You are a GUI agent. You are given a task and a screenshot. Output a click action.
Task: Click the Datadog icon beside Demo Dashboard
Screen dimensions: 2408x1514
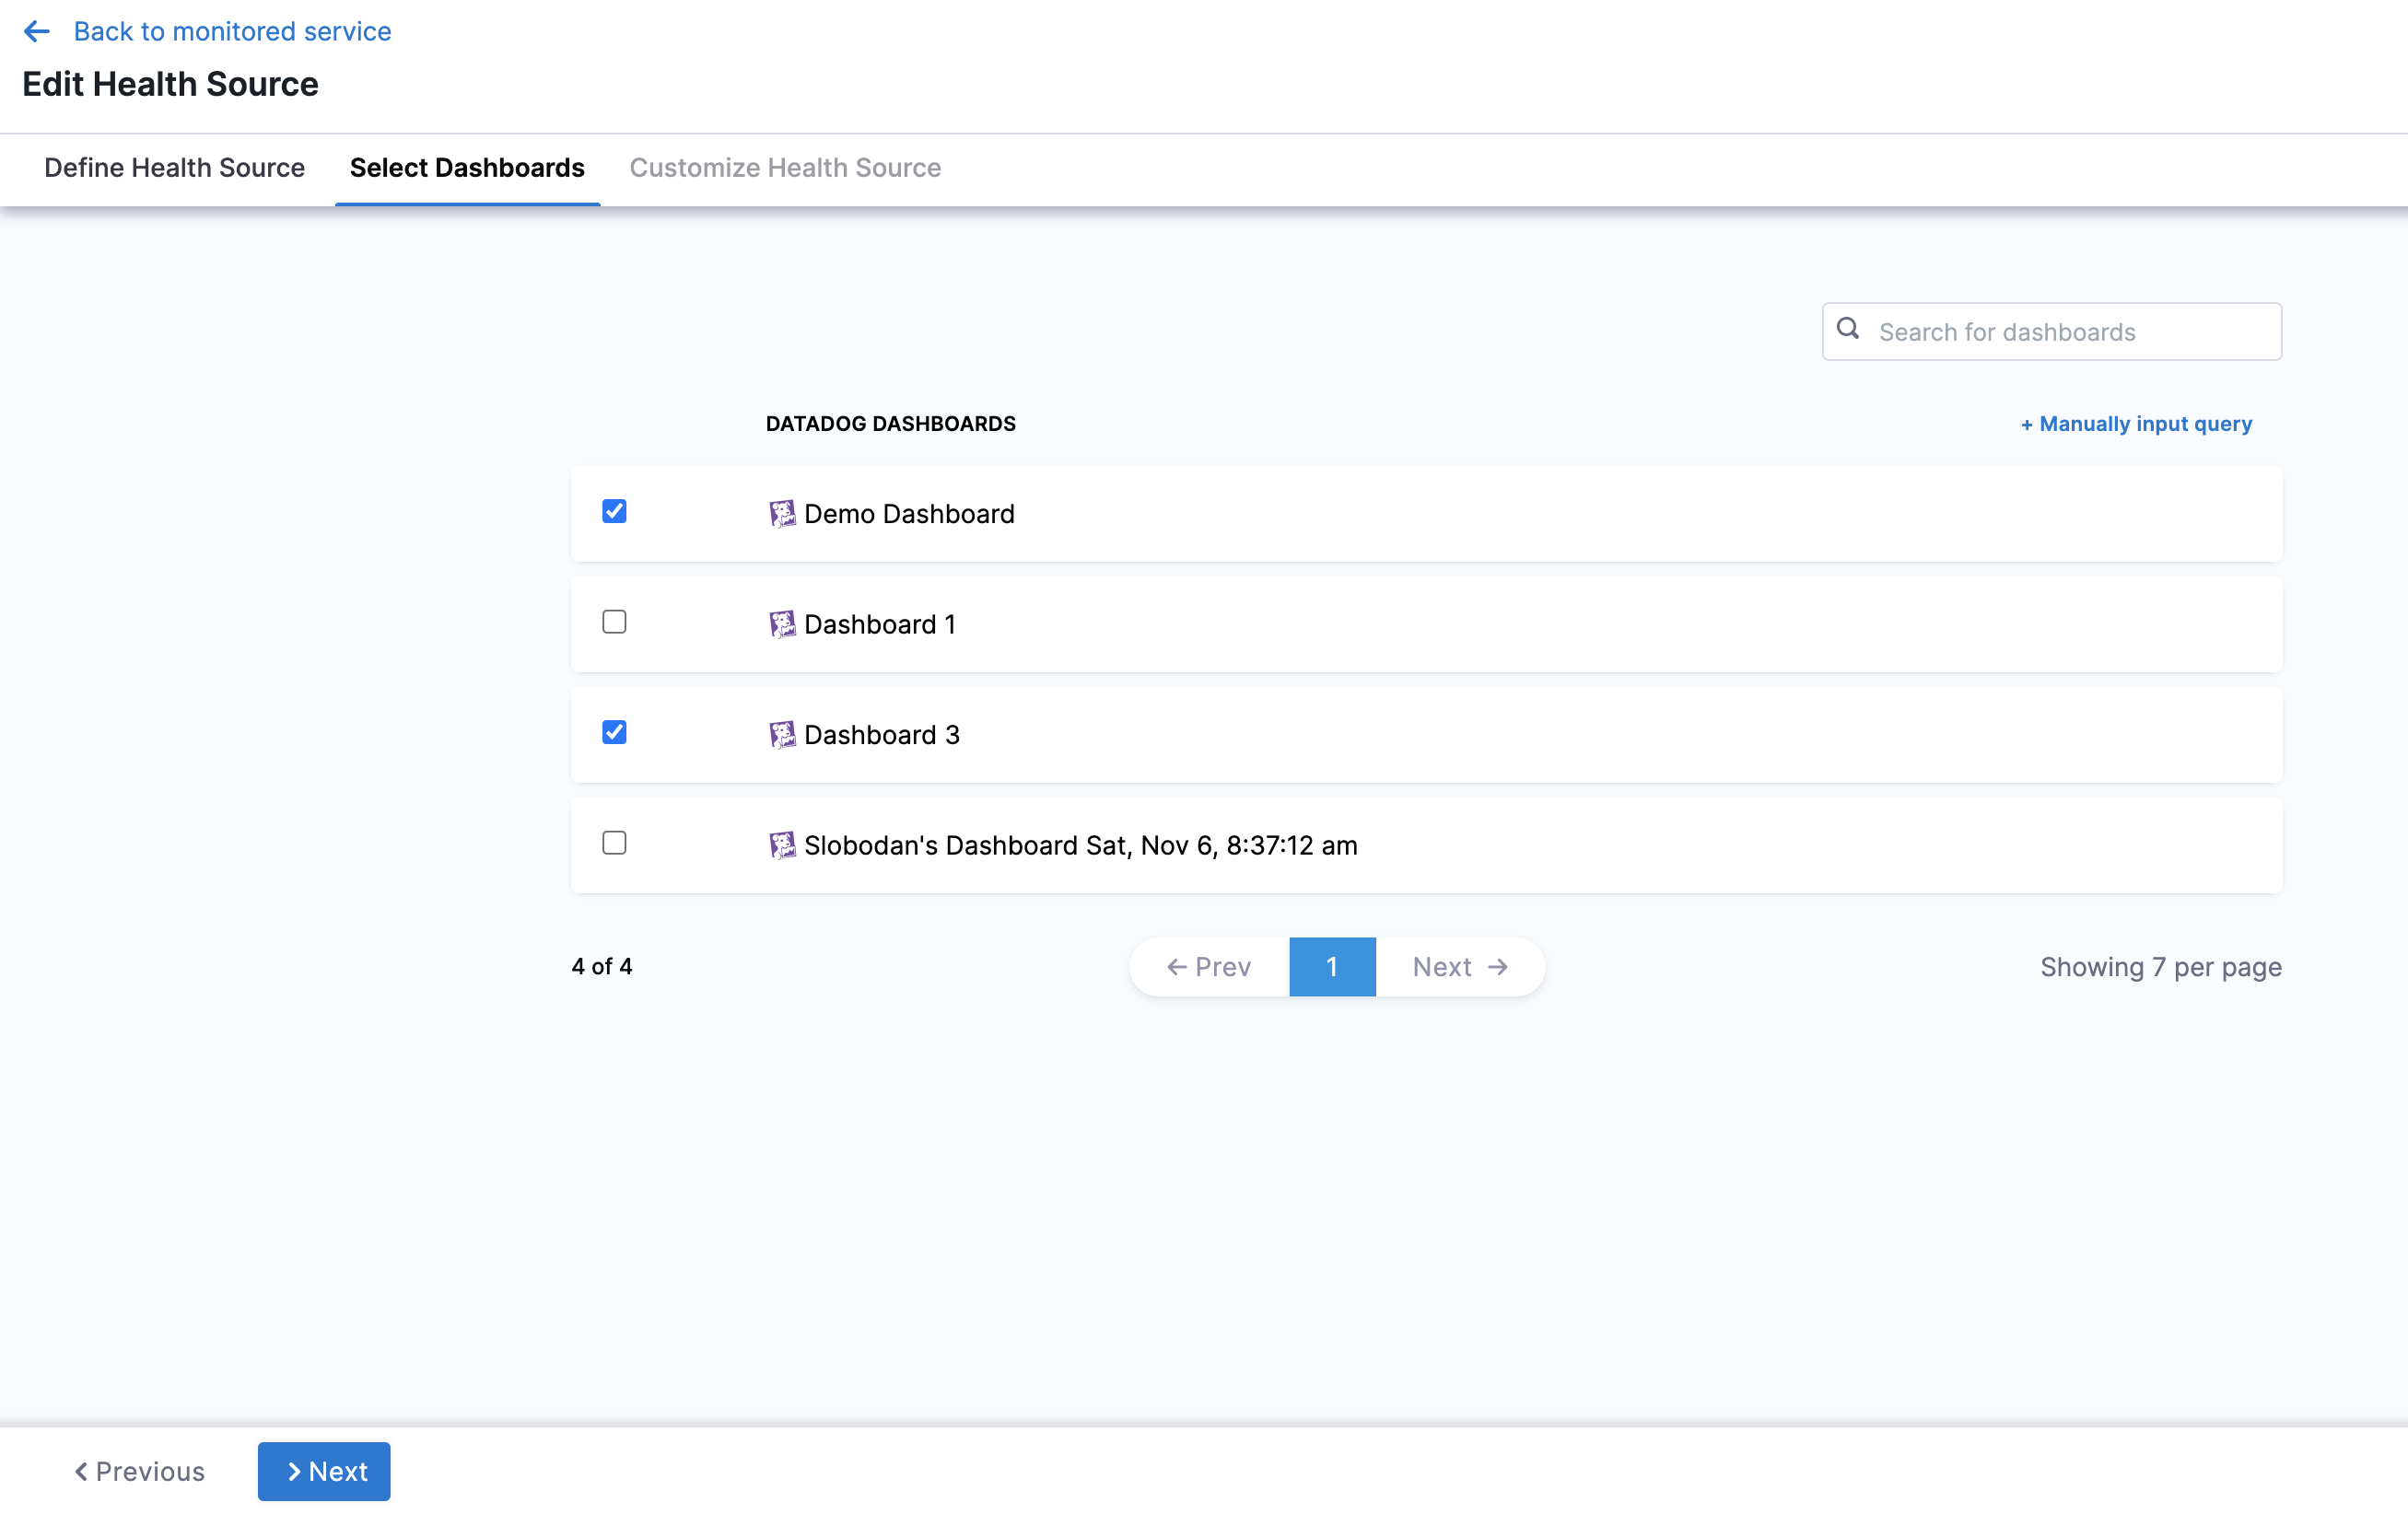pyautogui.click(x=782, y=513)
